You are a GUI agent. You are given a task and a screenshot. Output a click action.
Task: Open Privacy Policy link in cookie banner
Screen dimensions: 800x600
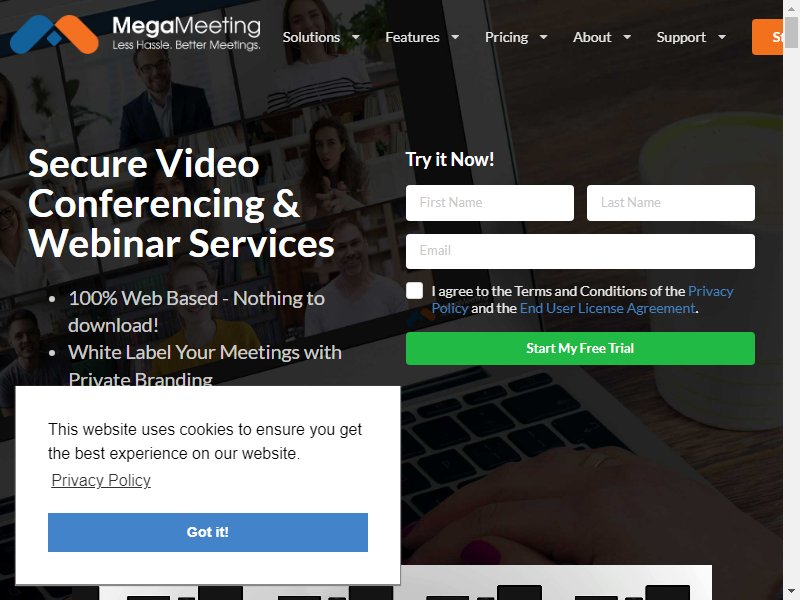[x=101, y=480]
